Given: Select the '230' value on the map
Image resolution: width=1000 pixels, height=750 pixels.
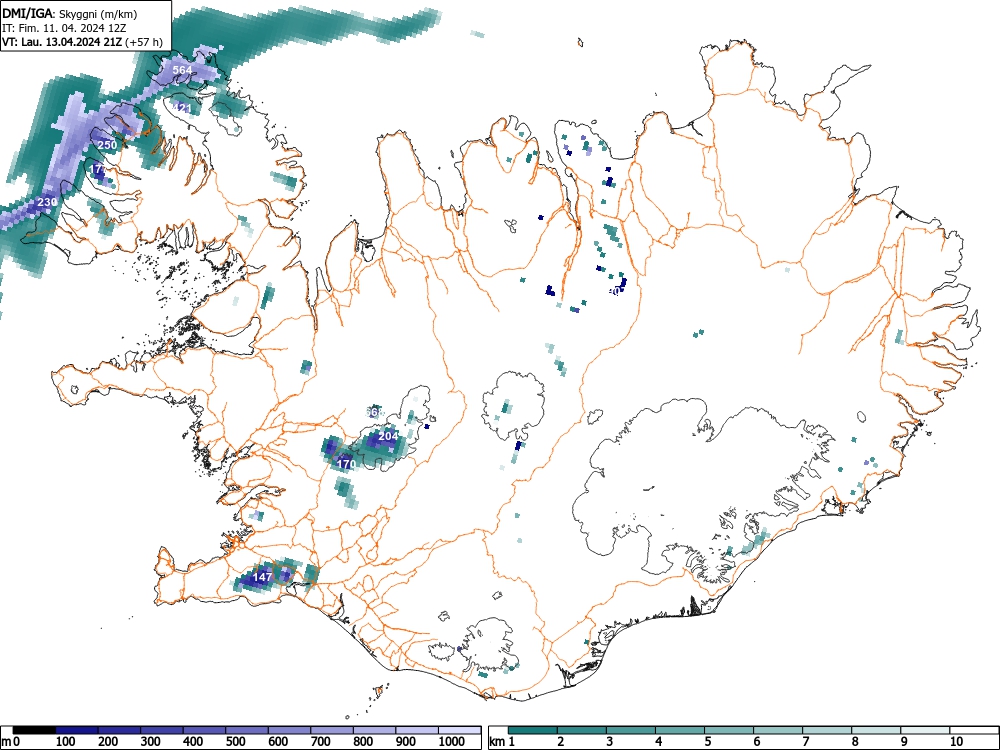Looking at the screenshot, I should pyautogui.click(x=47, y=202).
